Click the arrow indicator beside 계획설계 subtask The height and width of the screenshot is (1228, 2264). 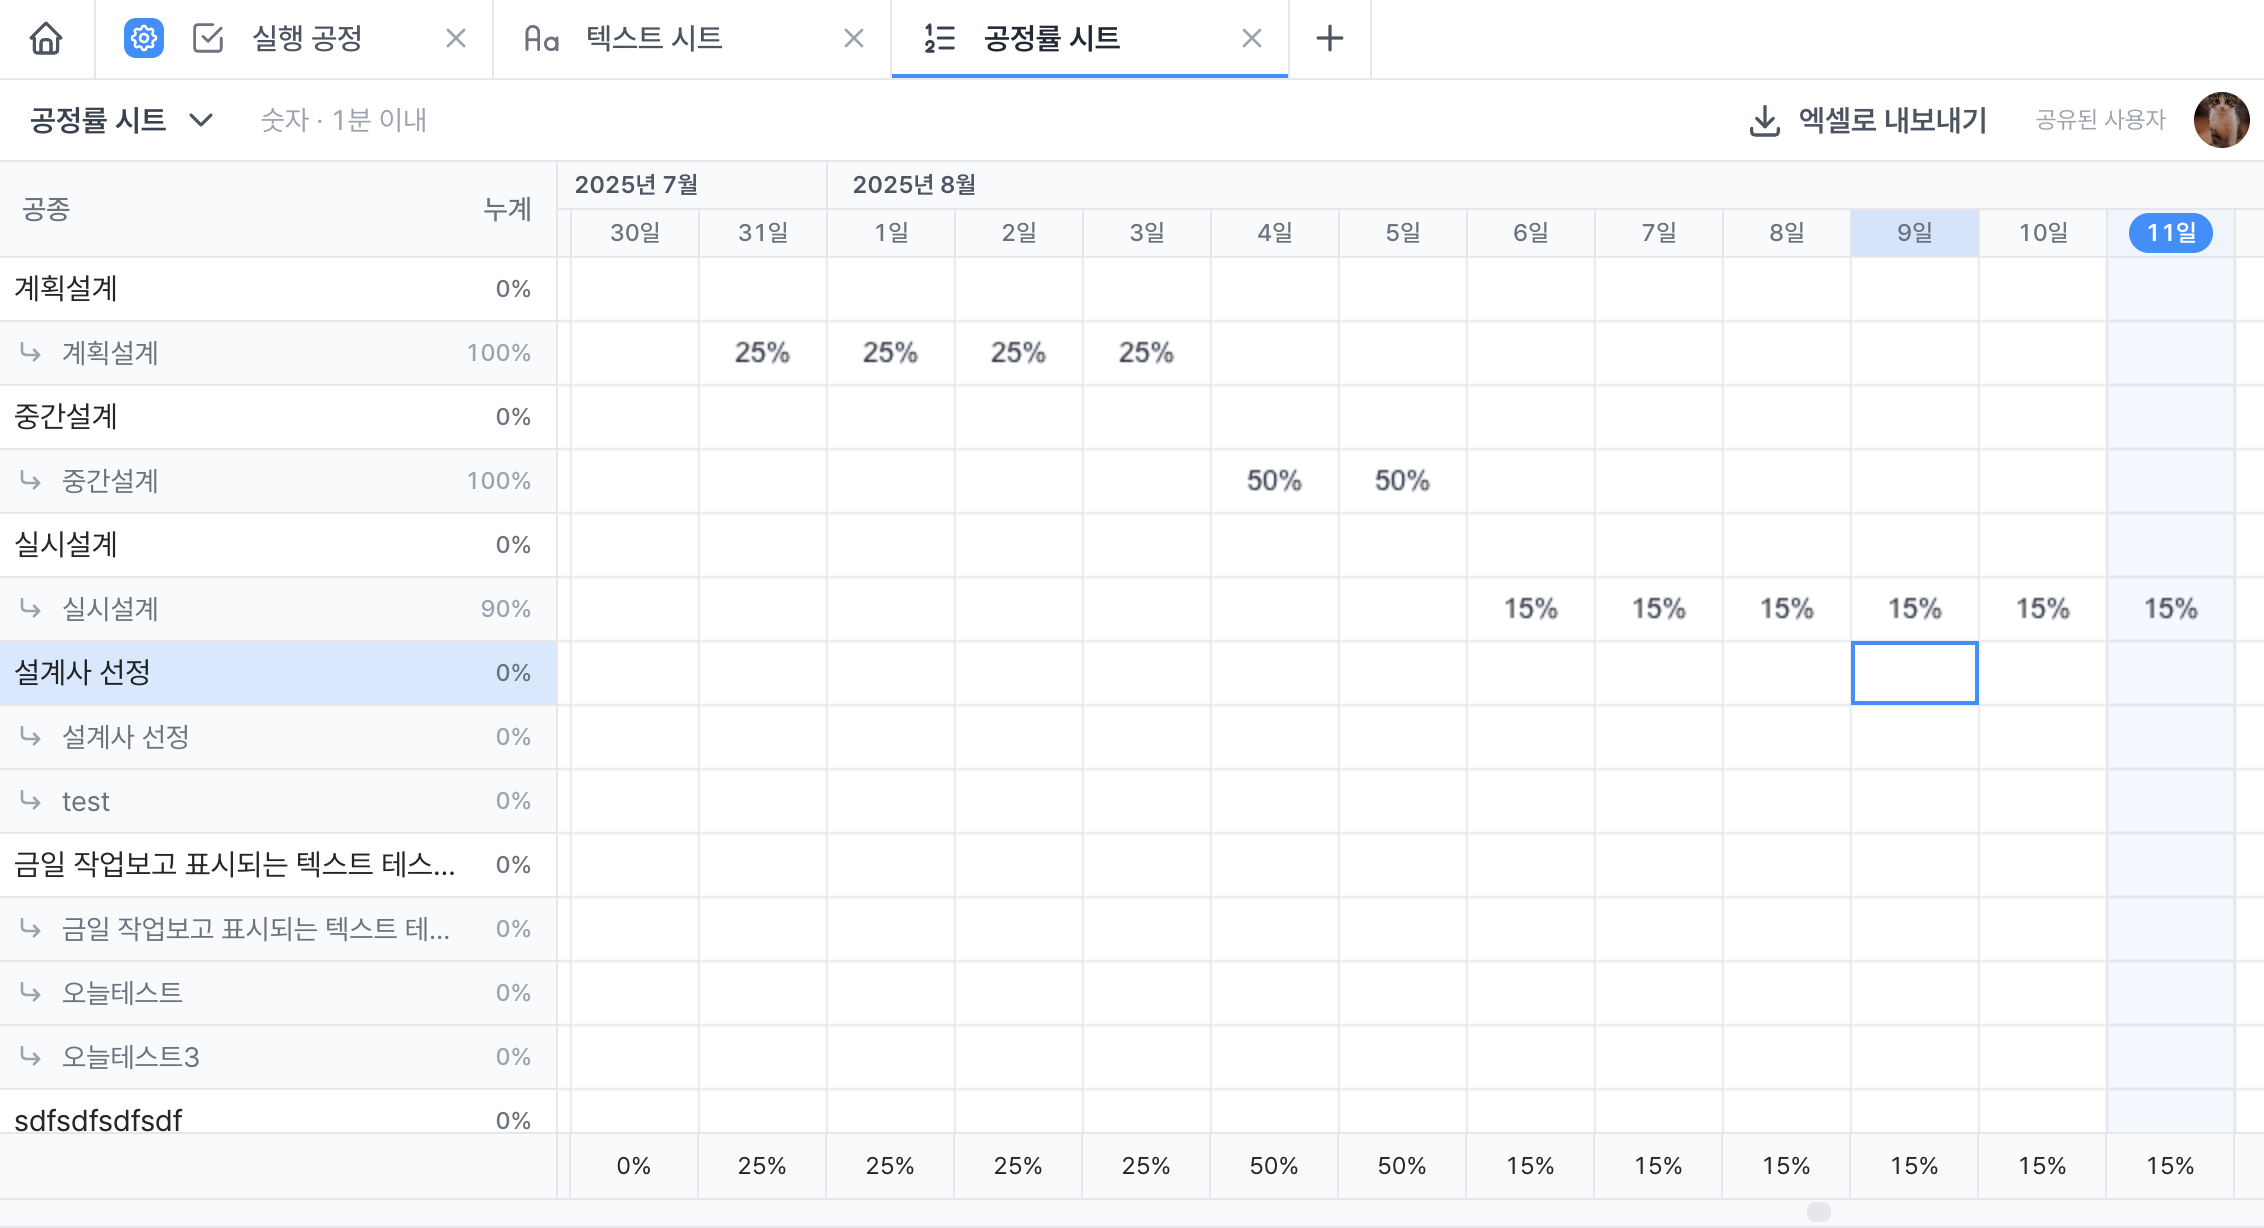31,352
